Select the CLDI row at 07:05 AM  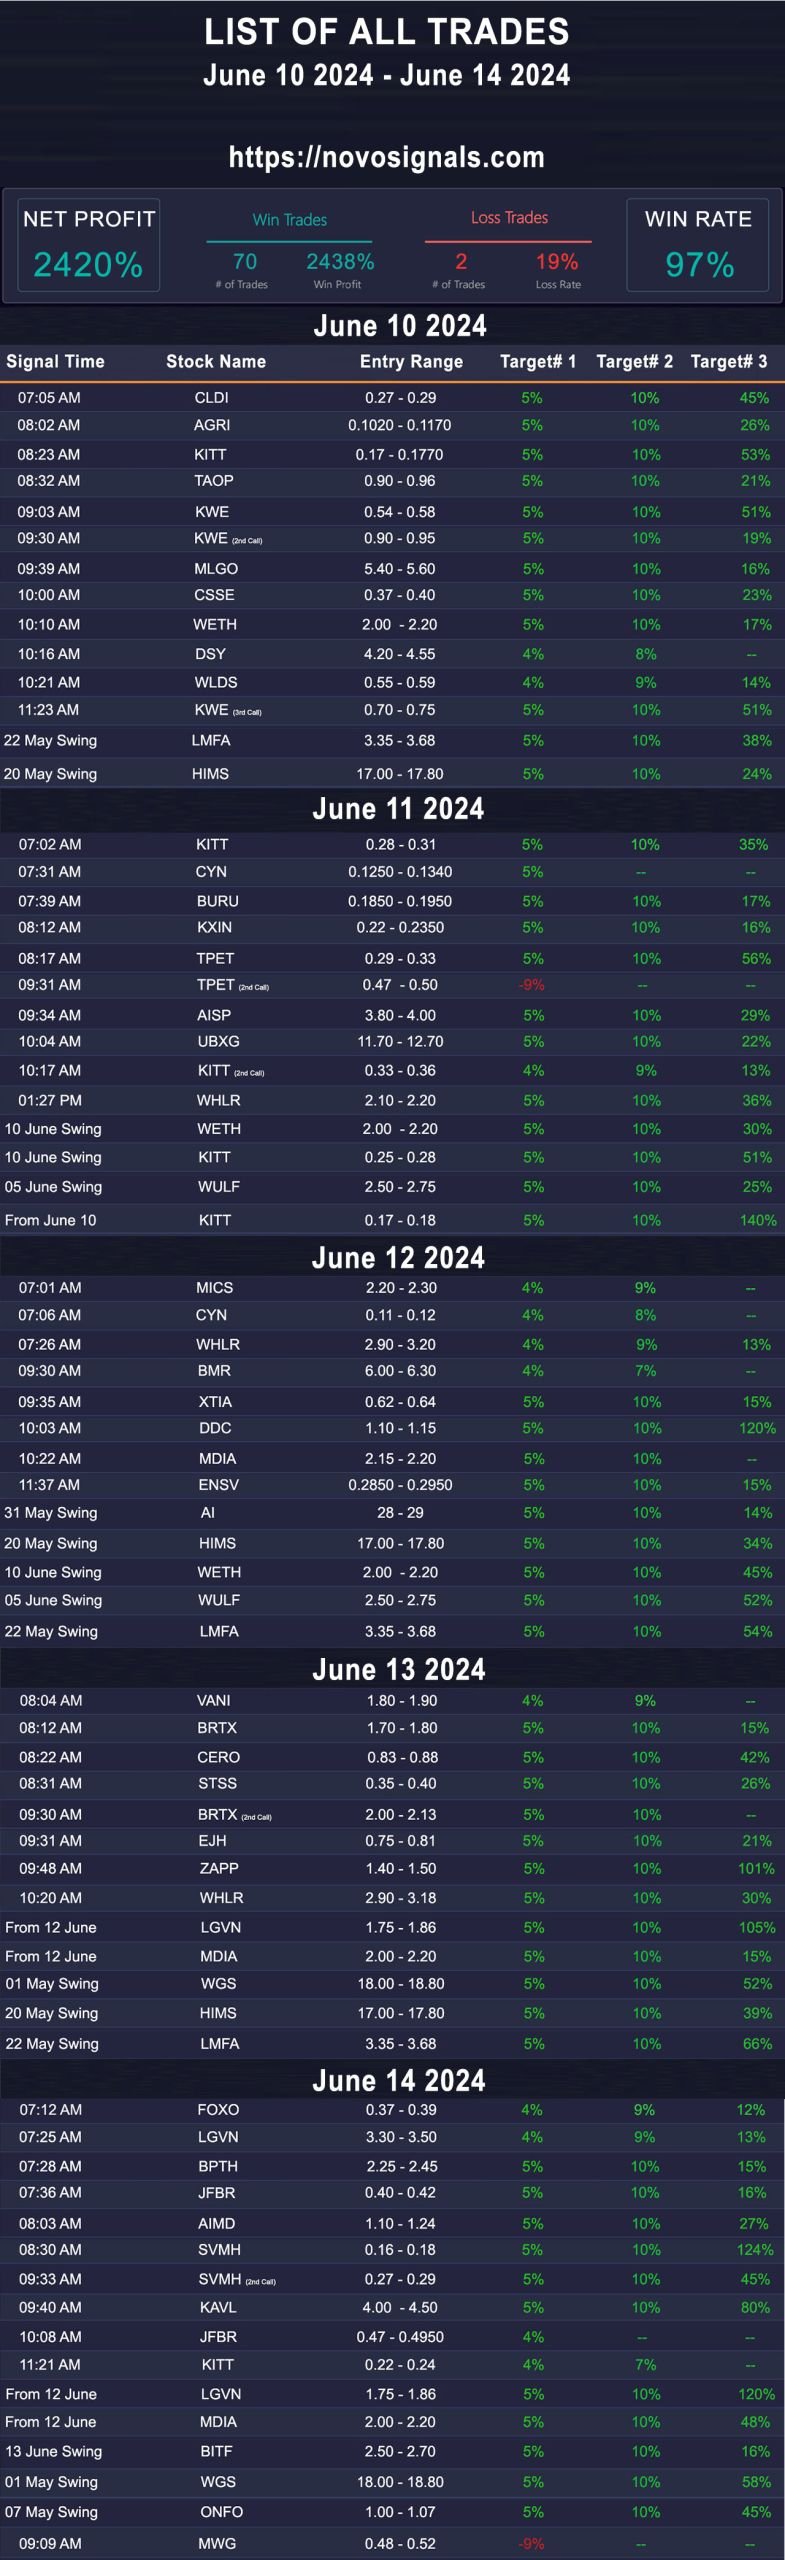tap(392, 398)
